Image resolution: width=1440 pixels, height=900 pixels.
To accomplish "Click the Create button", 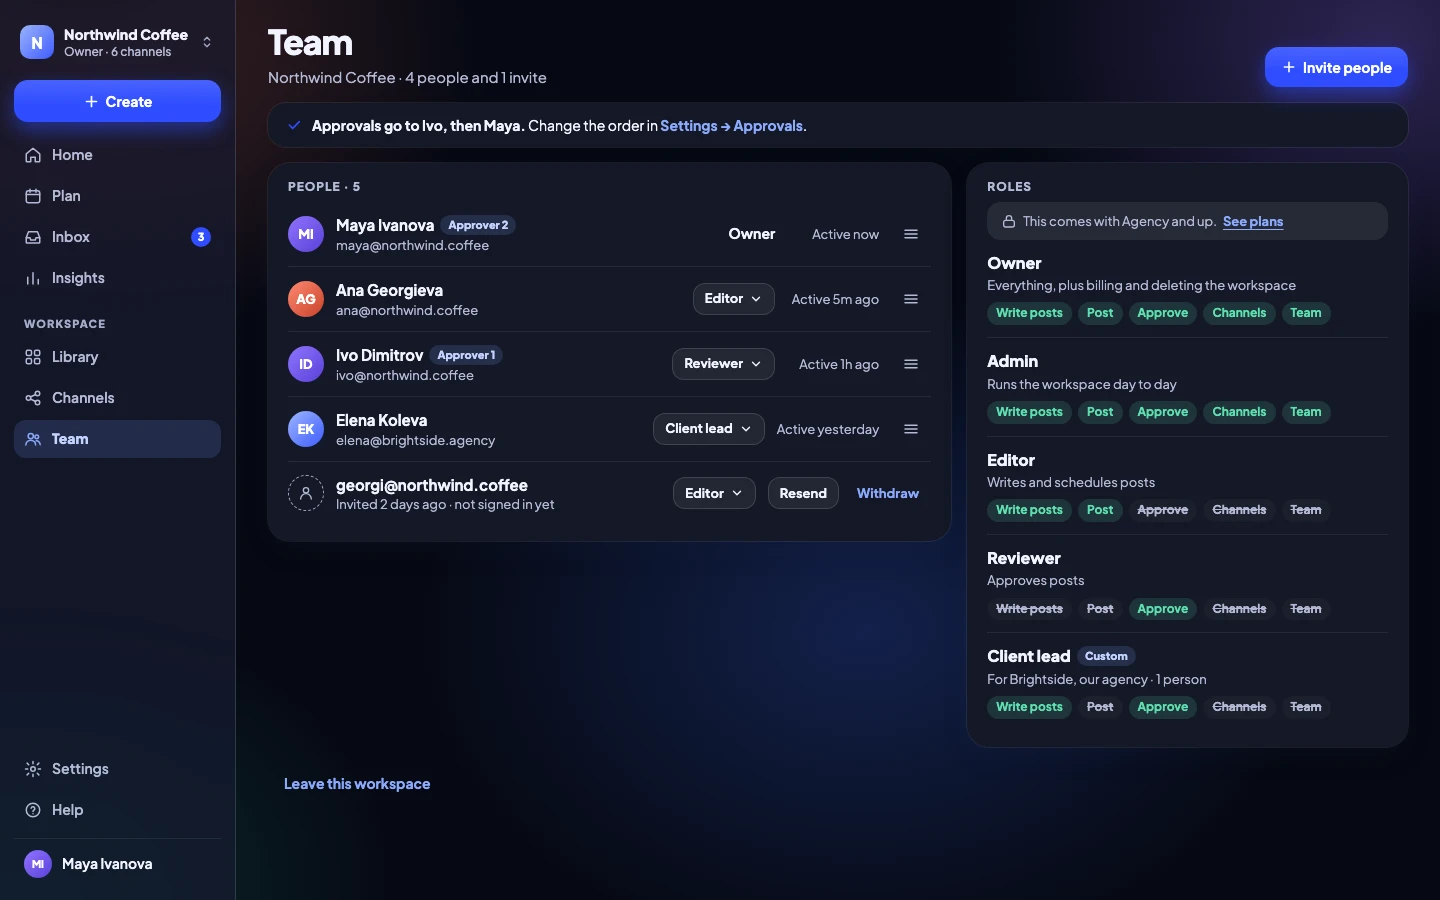I will [117, 101].
